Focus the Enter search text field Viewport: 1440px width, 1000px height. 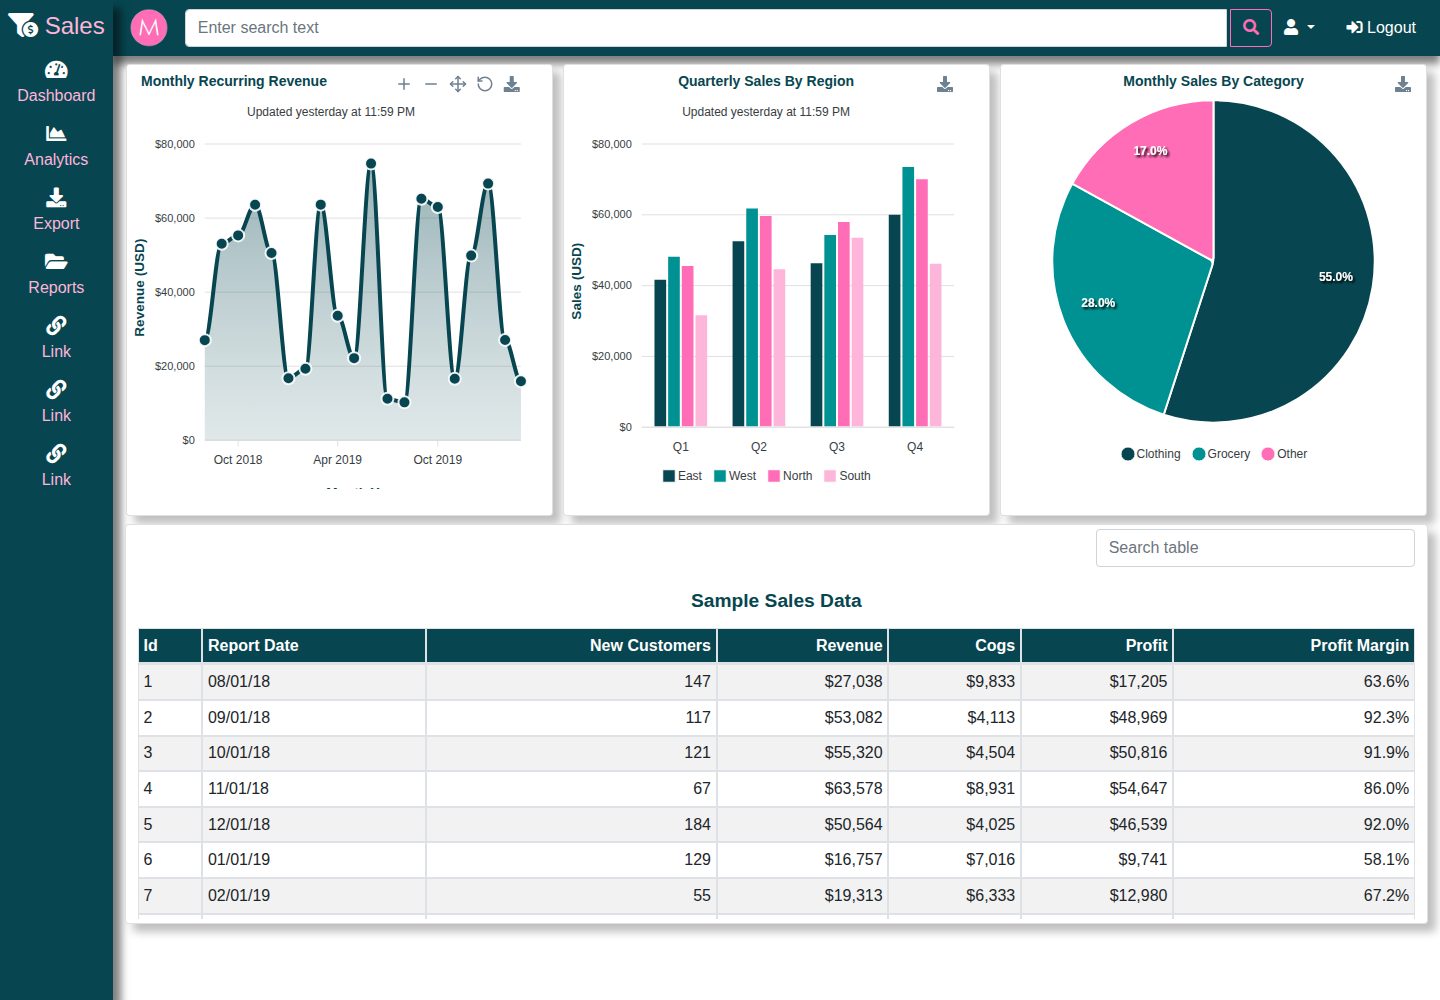(705, 28)
